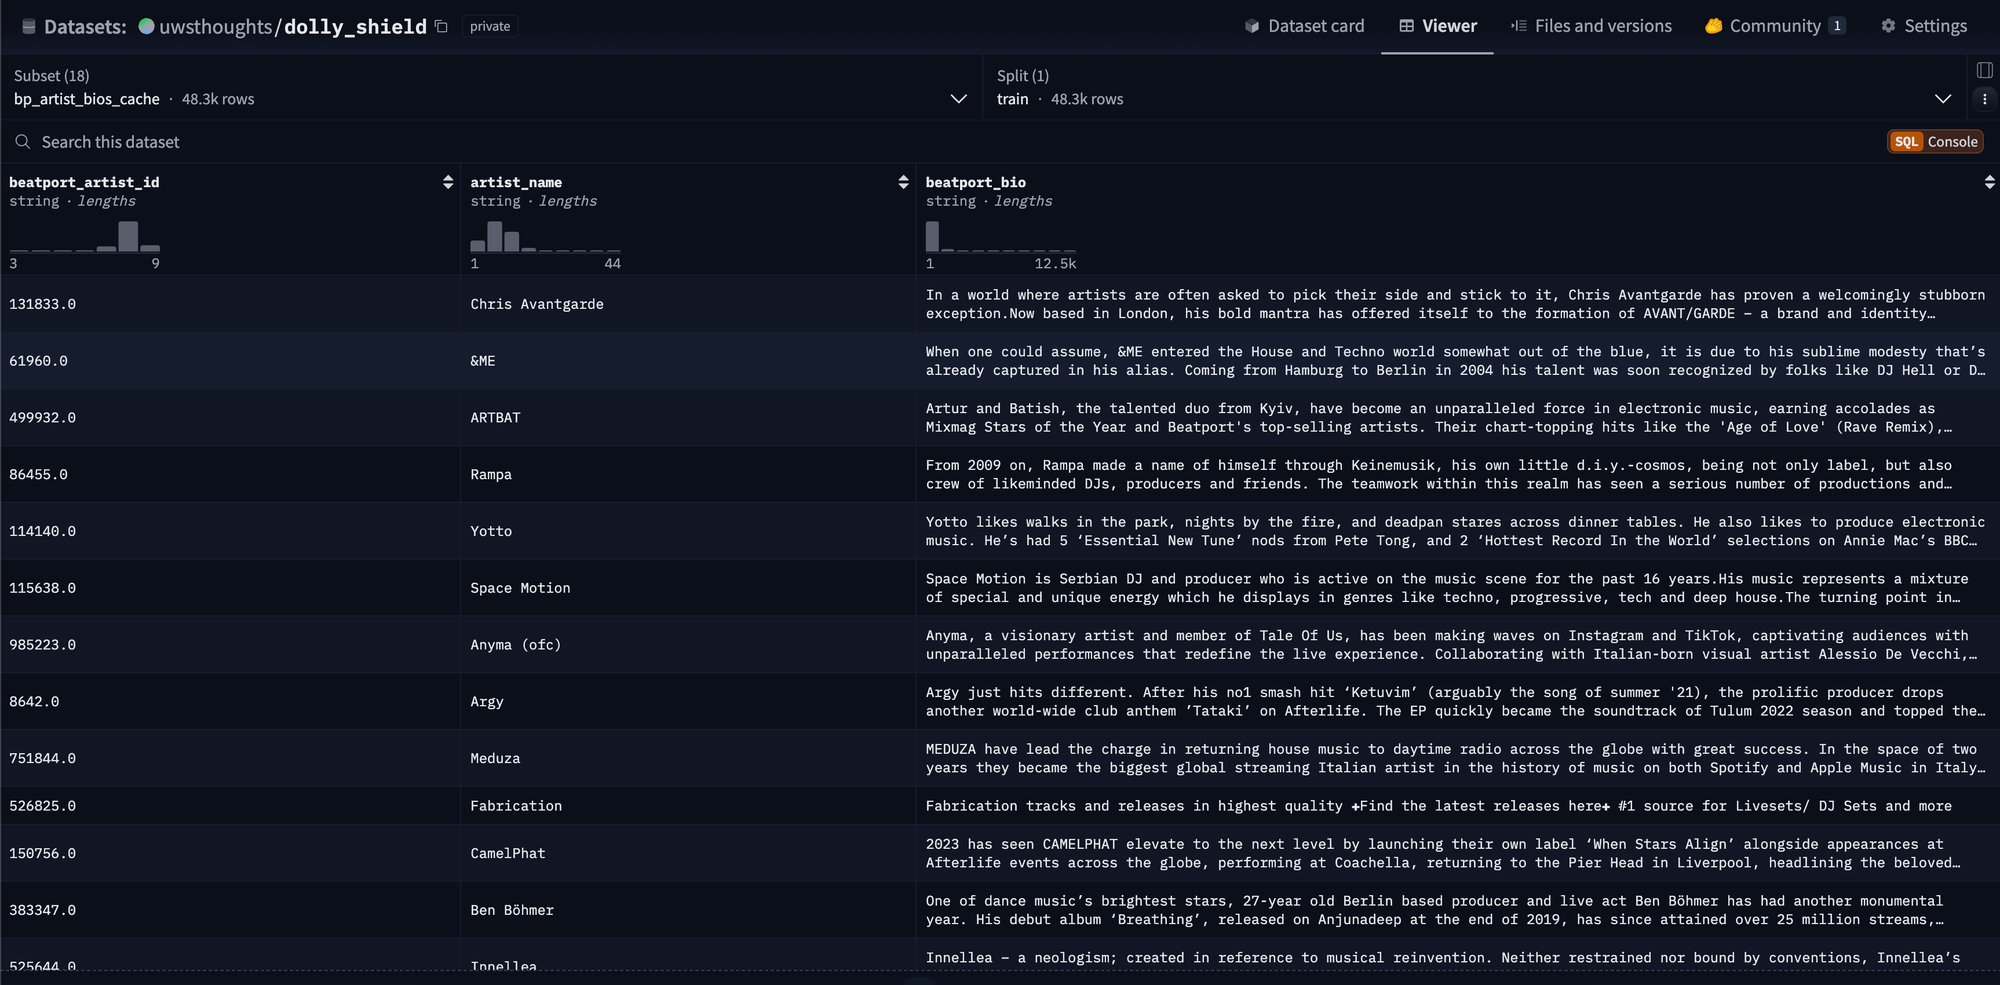The height and width of the screenshot is (985, 2000).
Task: Expand the Subset dropdown
Action: [958, 99]
